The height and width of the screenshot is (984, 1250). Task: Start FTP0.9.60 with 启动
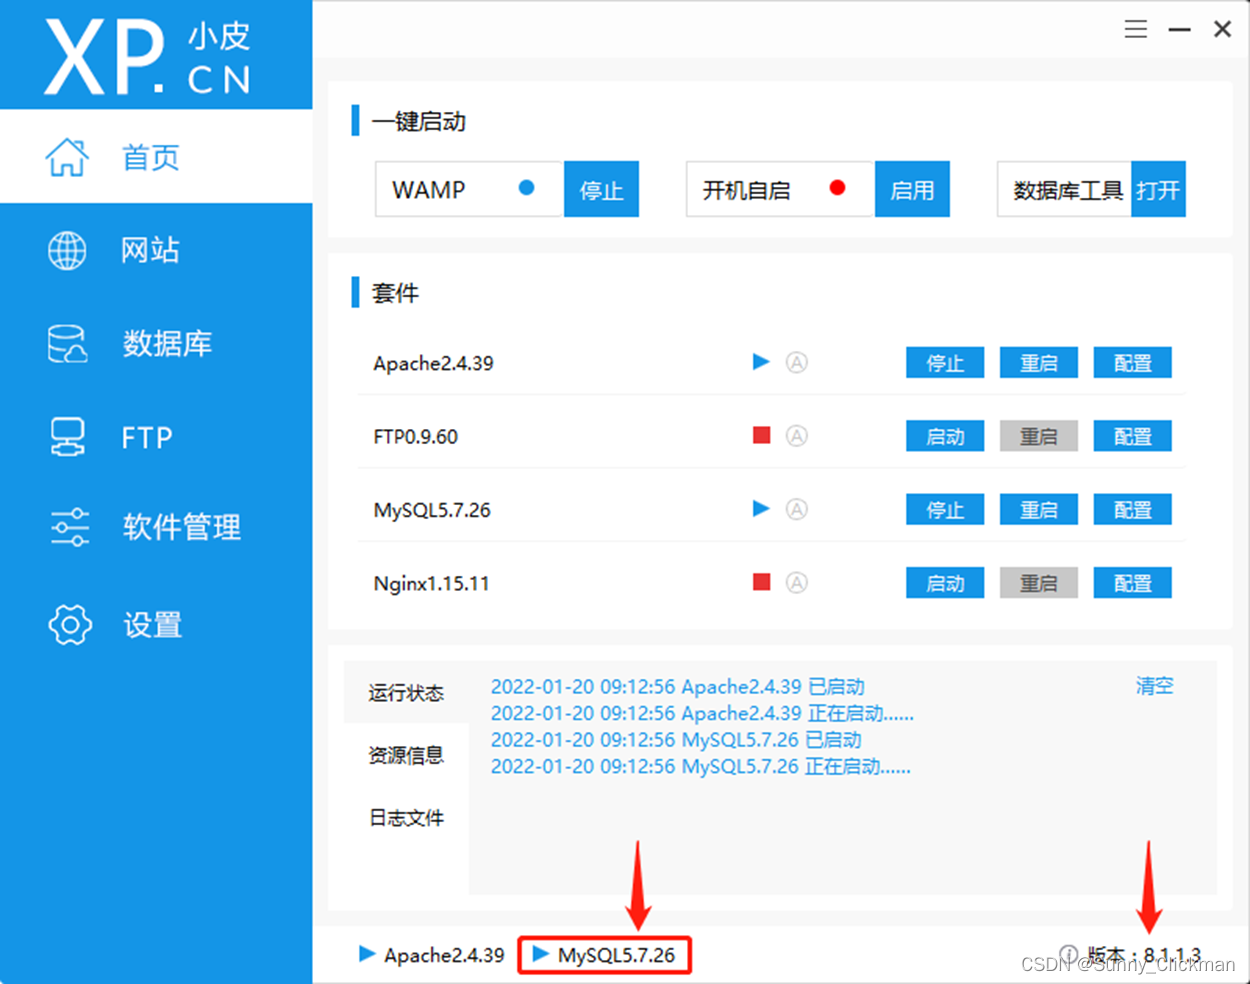coord(944,435)
